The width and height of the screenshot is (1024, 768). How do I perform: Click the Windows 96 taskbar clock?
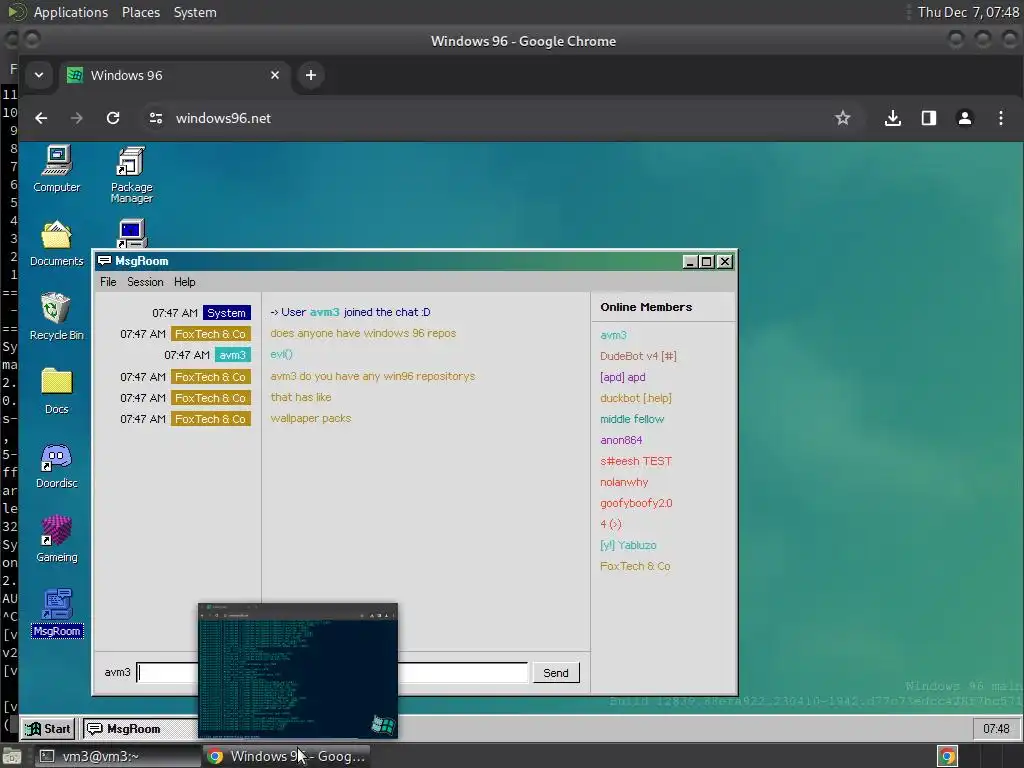[996, 729]
